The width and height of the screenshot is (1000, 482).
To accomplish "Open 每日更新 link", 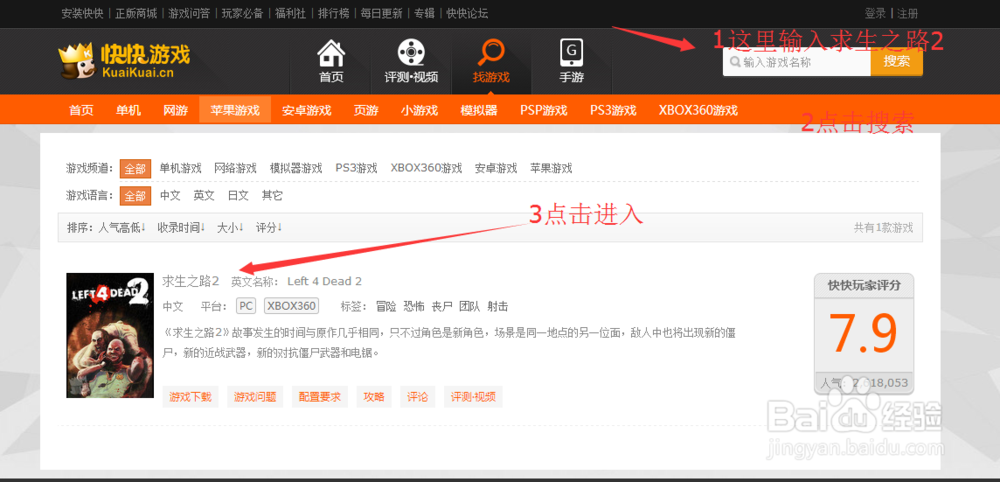I will [x=381, y=13].
